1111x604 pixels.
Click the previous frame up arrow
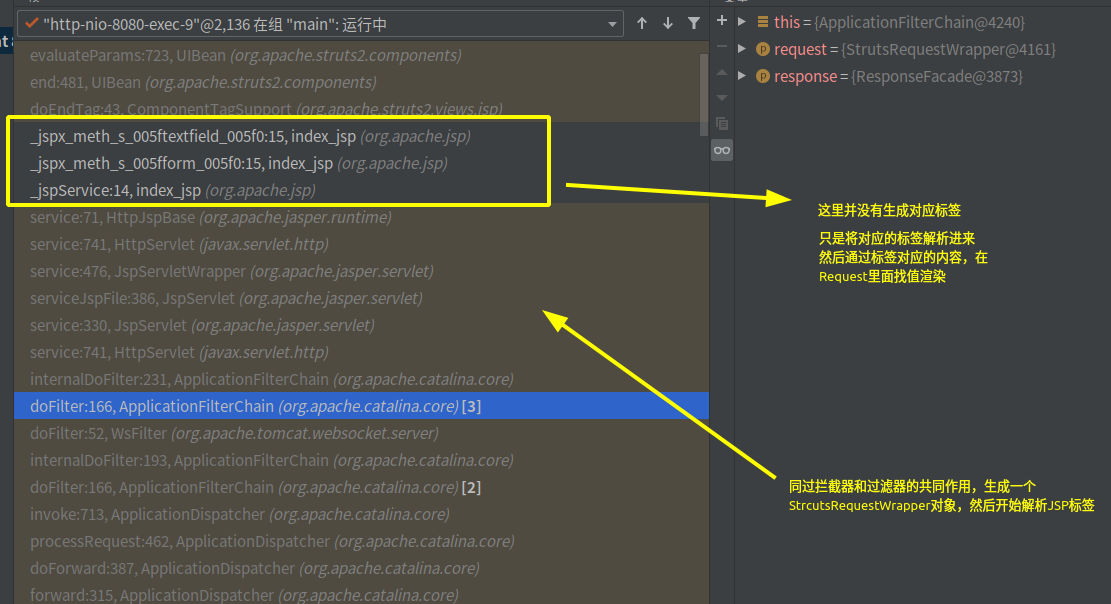[x=642, y=23]
